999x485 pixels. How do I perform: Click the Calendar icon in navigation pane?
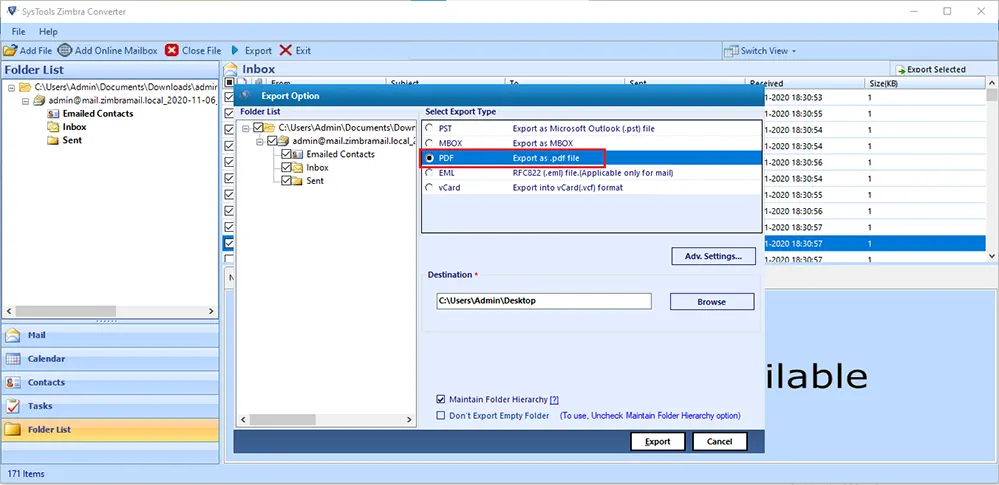(13, 359)
